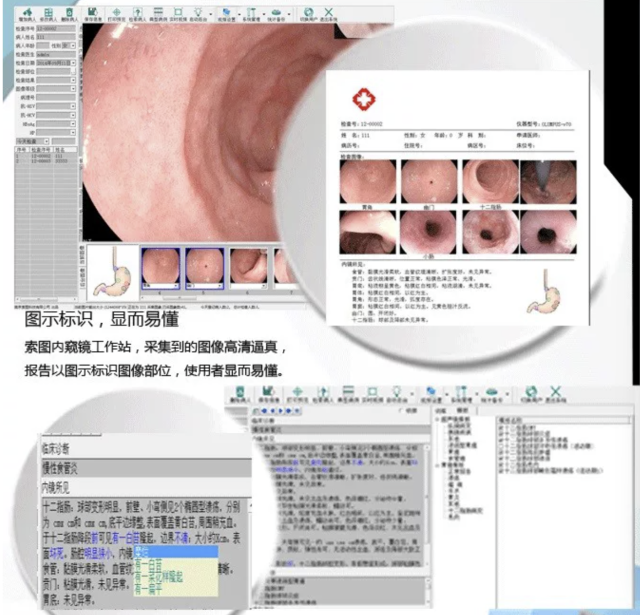Open 典型病例 typical cases in the top window toolbar
The width and height of the screenshot is (640, 615).
[x=158, y=14]
